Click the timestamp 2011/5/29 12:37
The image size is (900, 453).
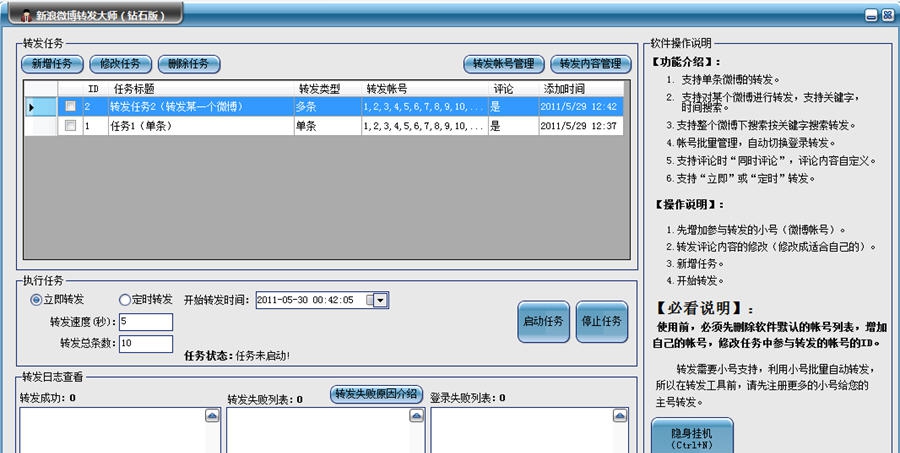tap(579, 126)
